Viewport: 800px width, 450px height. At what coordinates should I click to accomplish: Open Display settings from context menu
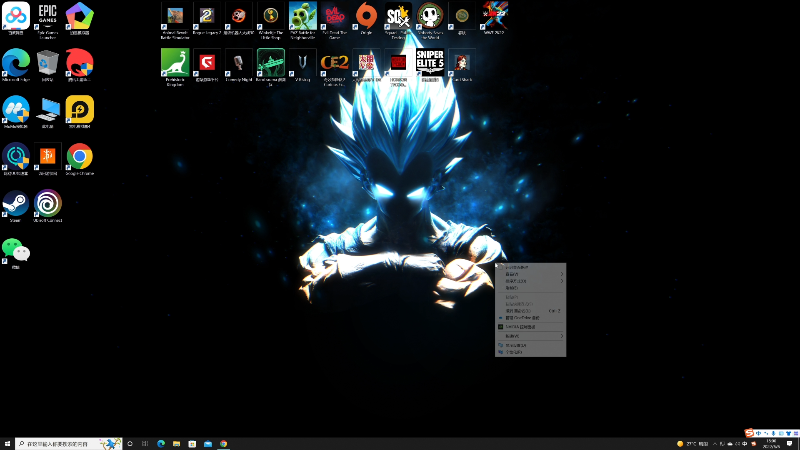click(531, 345)
